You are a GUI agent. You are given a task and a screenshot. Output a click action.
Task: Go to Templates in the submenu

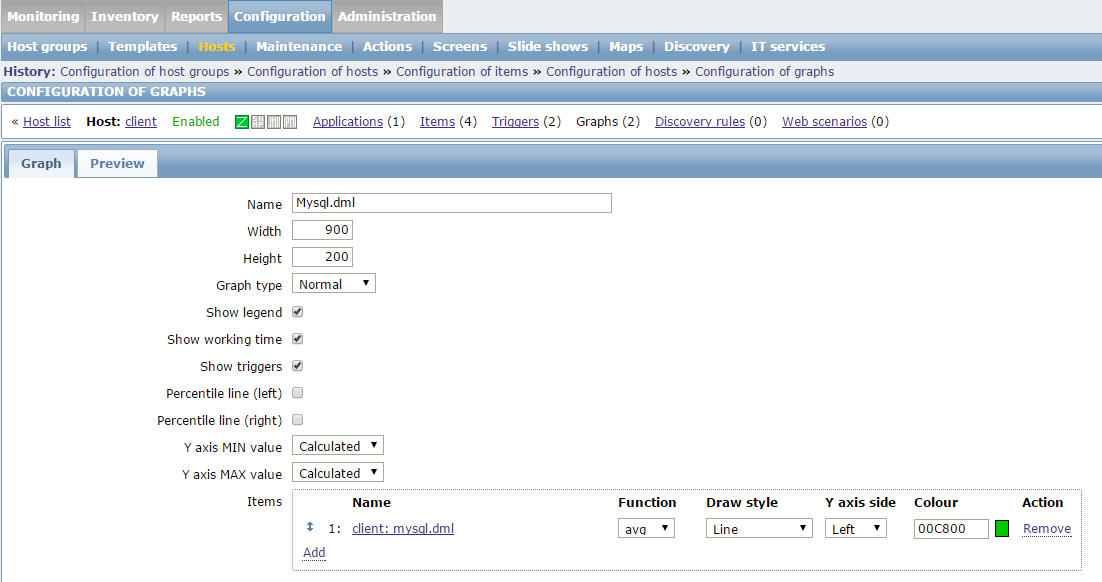142,46
